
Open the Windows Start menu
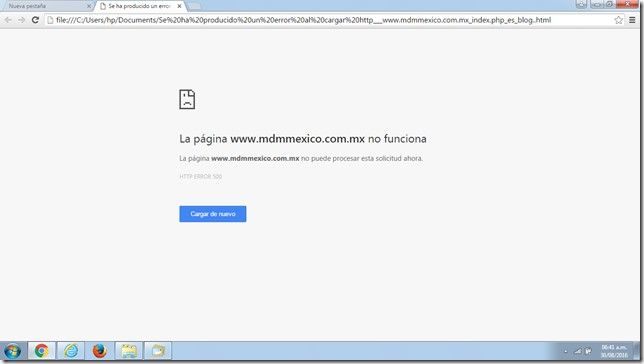[x=12, y=351]
